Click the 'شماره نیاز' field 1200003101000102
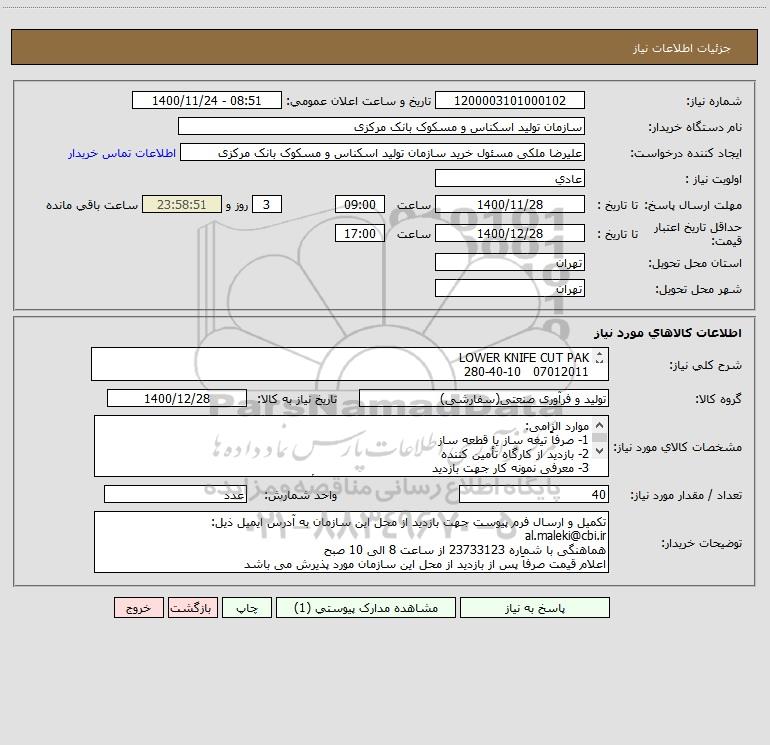 click(510, 100)
